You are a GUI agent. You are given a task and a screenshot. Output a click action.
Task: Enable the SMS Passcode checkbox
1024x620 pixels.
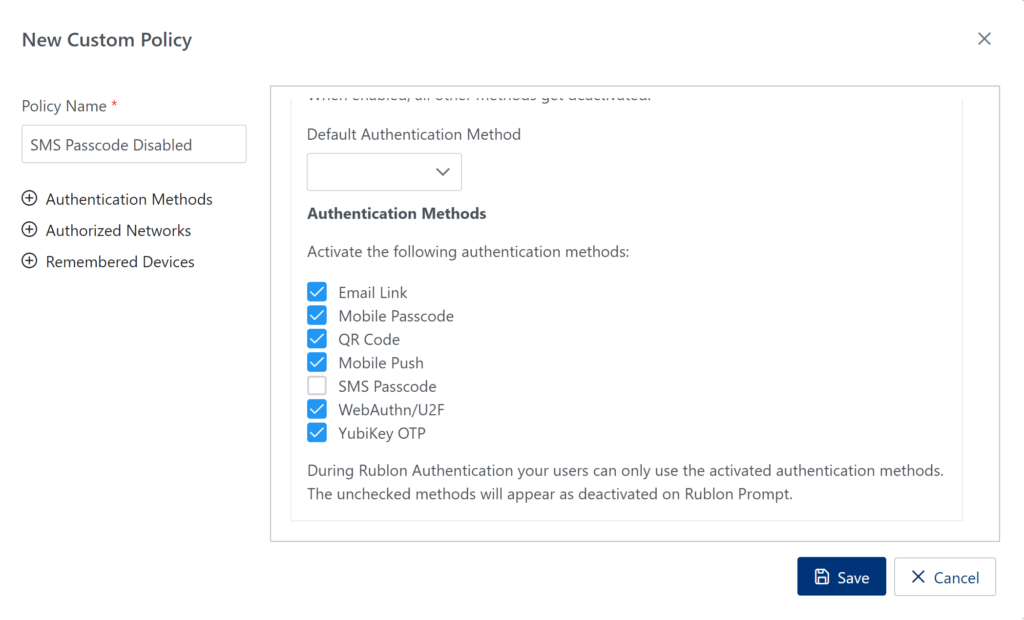click(317, 386)
